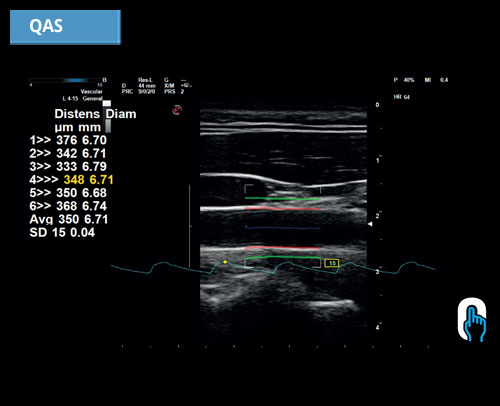Click the Distens column header
500x406 pixels.
(x=77, y=114)
